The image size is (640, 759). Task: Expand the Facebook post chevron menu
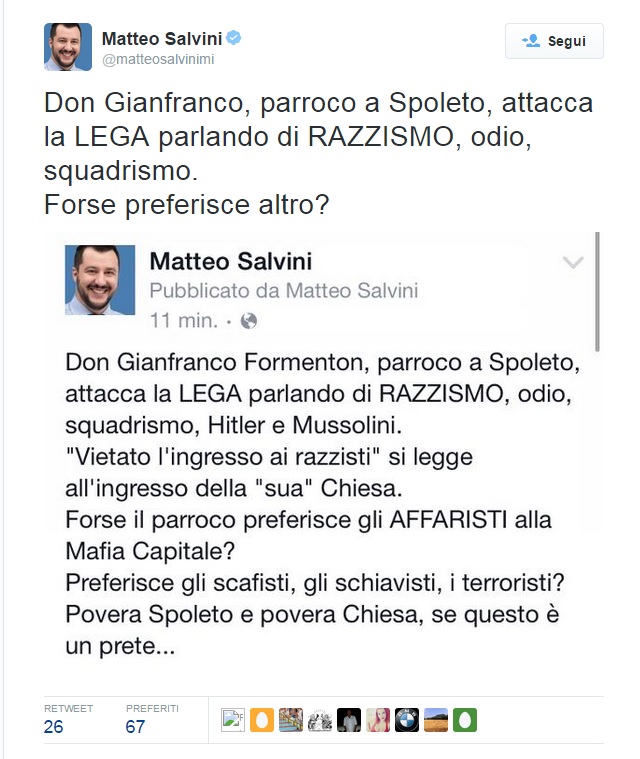click(x=573, y=263)
